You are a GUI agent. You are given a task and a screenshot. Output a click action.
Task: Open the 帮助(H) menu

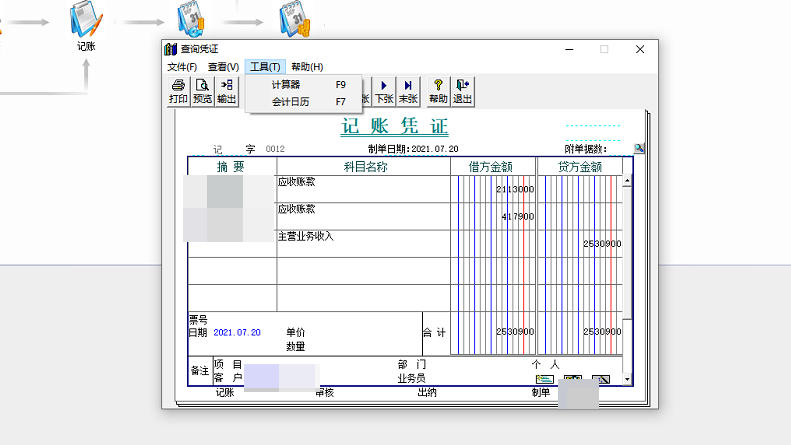307,67
